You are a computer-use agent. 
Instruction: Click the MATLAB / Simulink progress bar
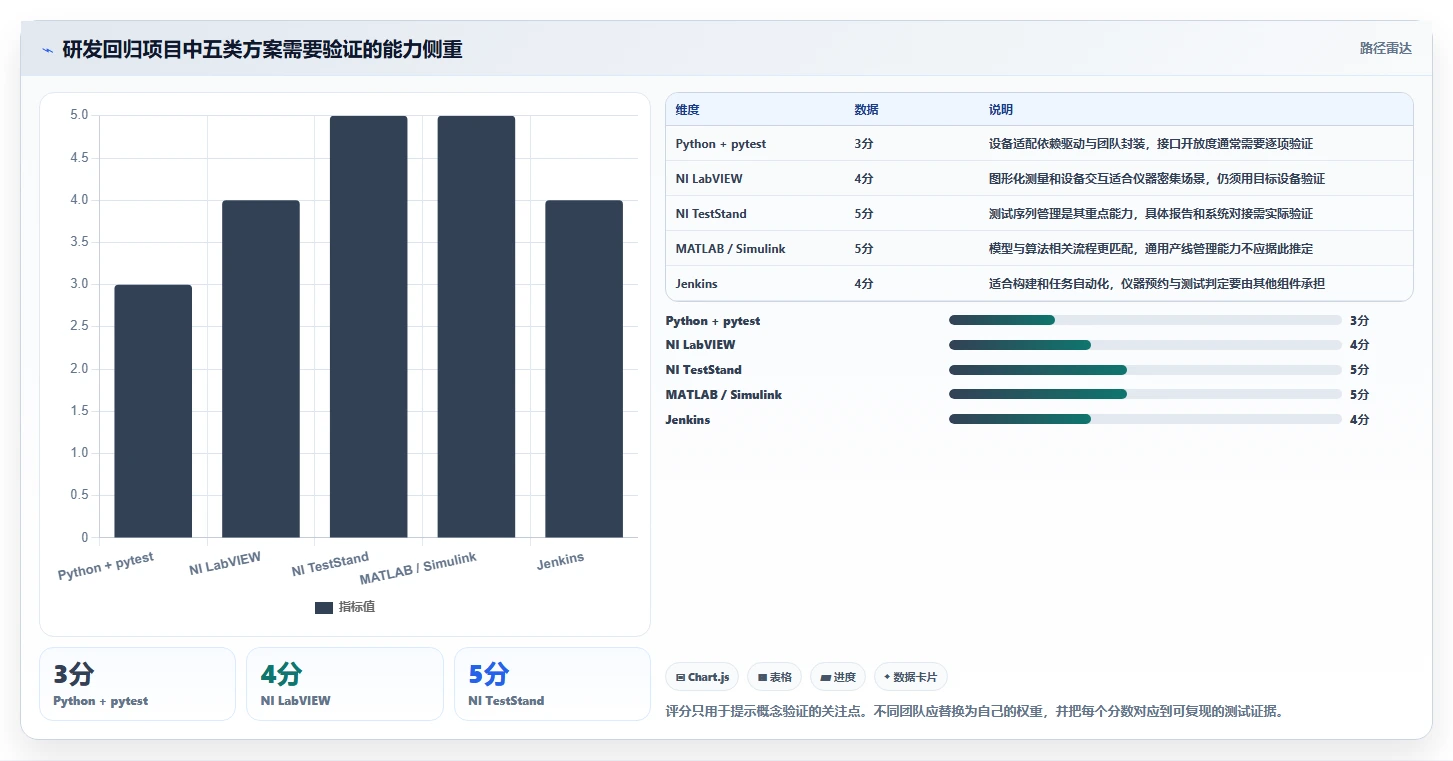(x=1145, y=395)
